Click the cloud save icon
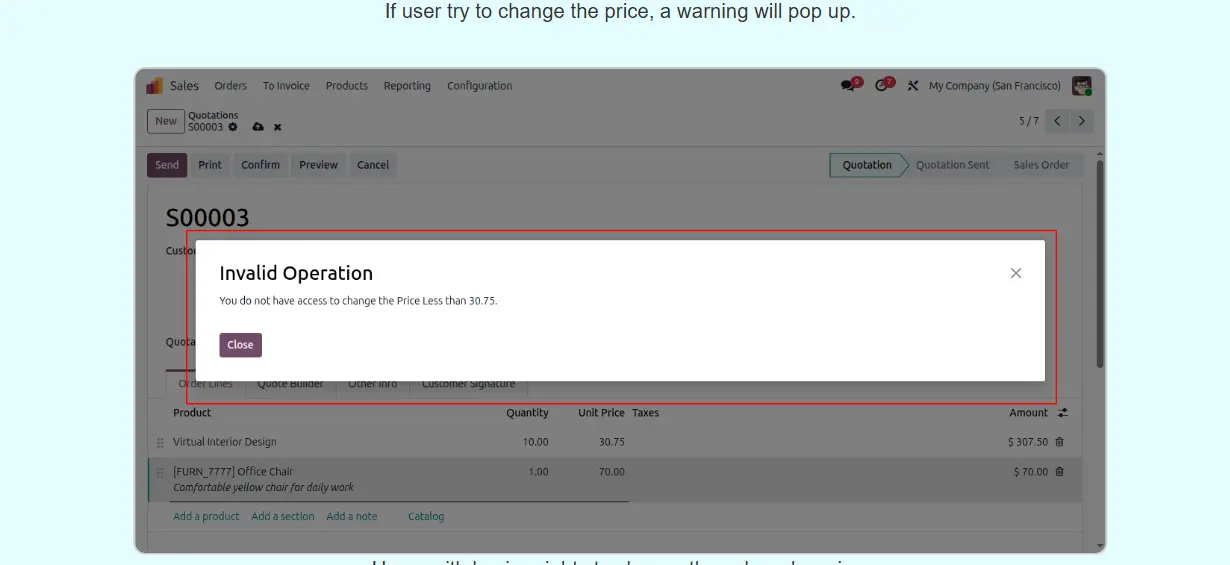This screenshot has height=565, width=1230. point(258,127)
